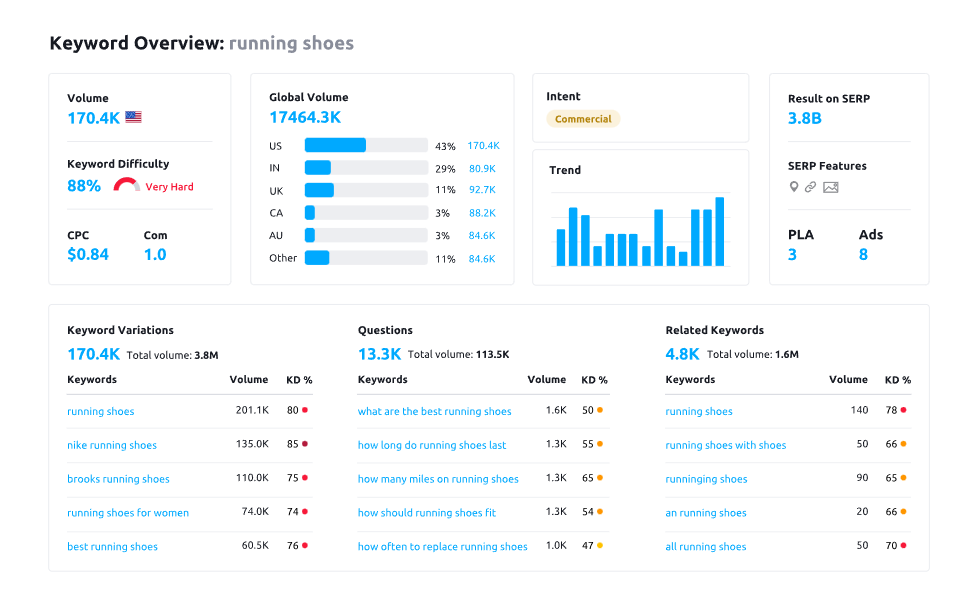Image resolution: width=973 pixels, height=610 pixels.
Task: Click the US flag icon next to Volume
Action: tap(133, 116)
